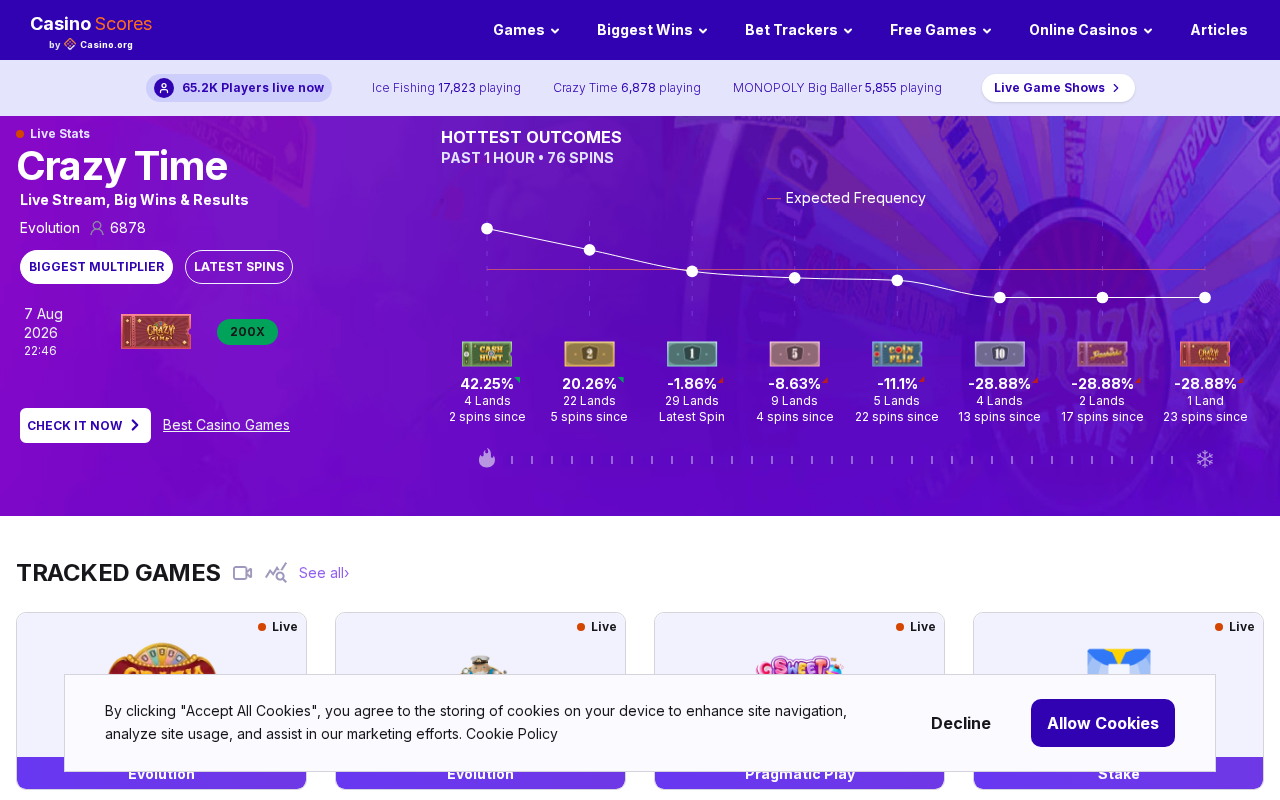1280x800 pixels.
Task: Expand the Online Casinos menu
Action: coord(1091,30)
